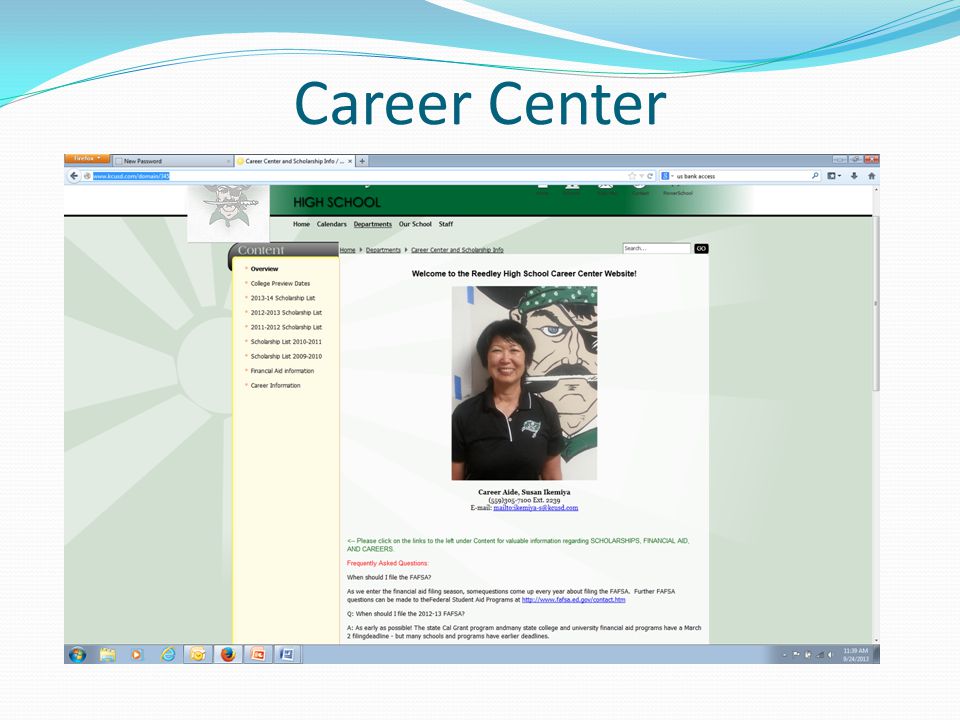Open the Google search engine dropdown
Image resolution: width=960 pixels, height=720 pixels.
[667, 176]
